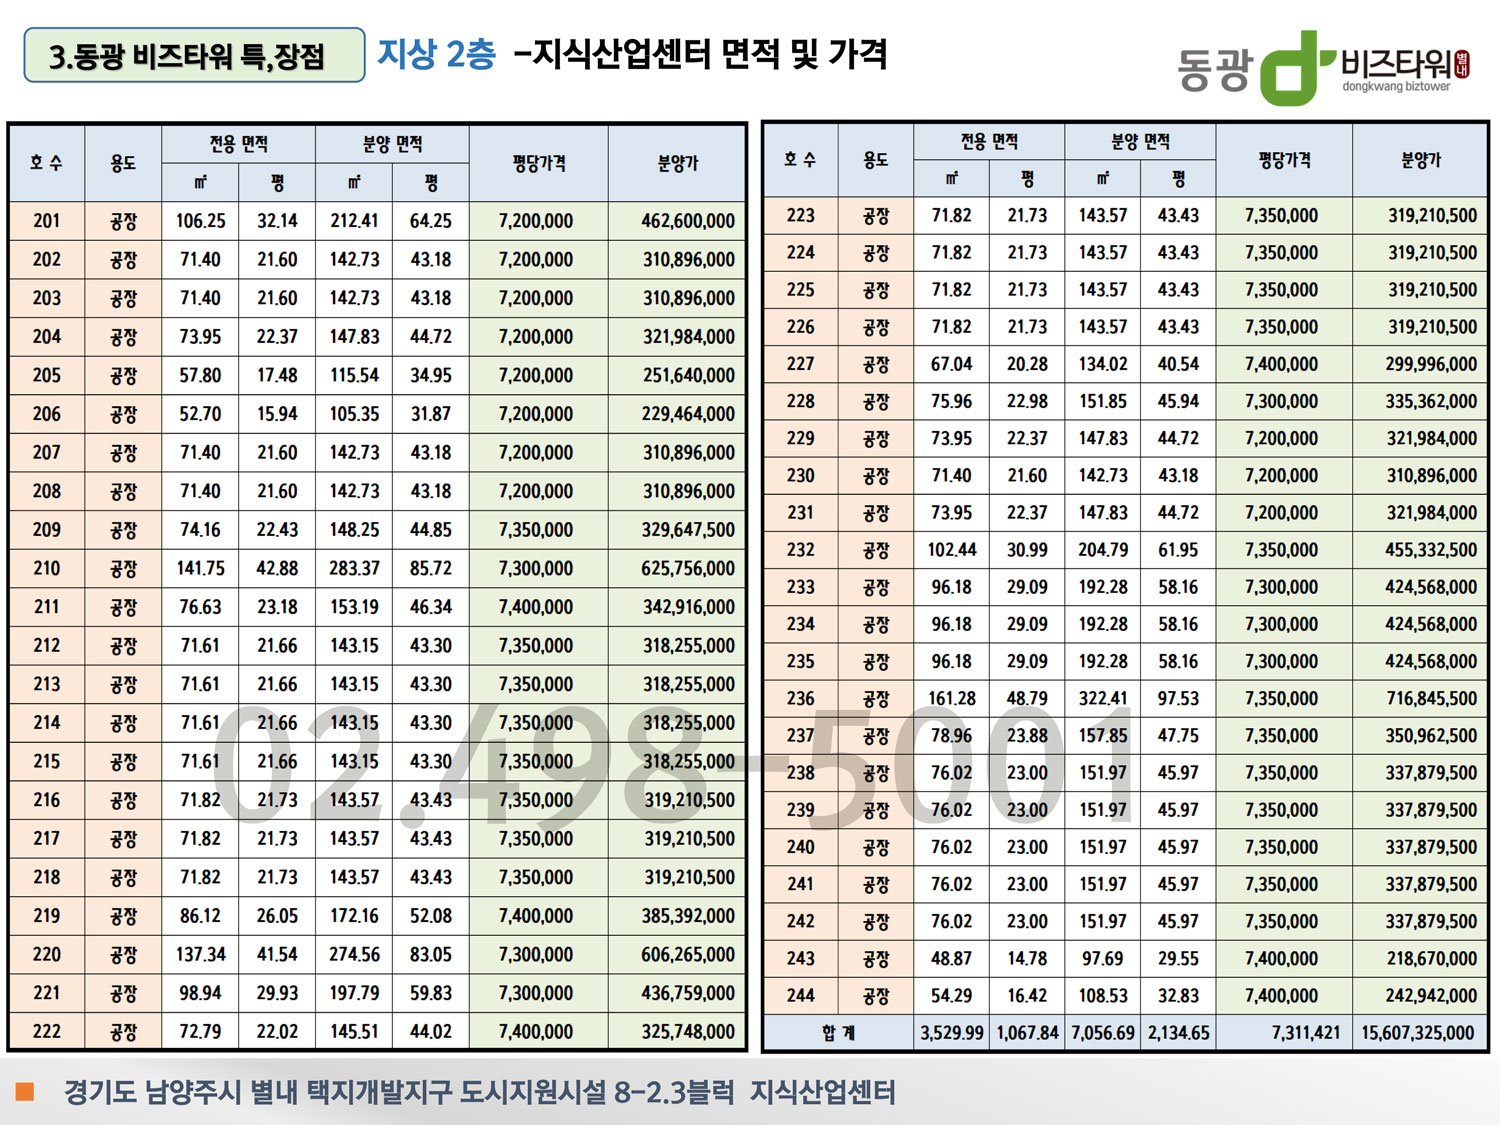Screen dimensions: 1500x1125
Task: Select unit number 243
Action: pyautogui.click(x=800, y=958)
